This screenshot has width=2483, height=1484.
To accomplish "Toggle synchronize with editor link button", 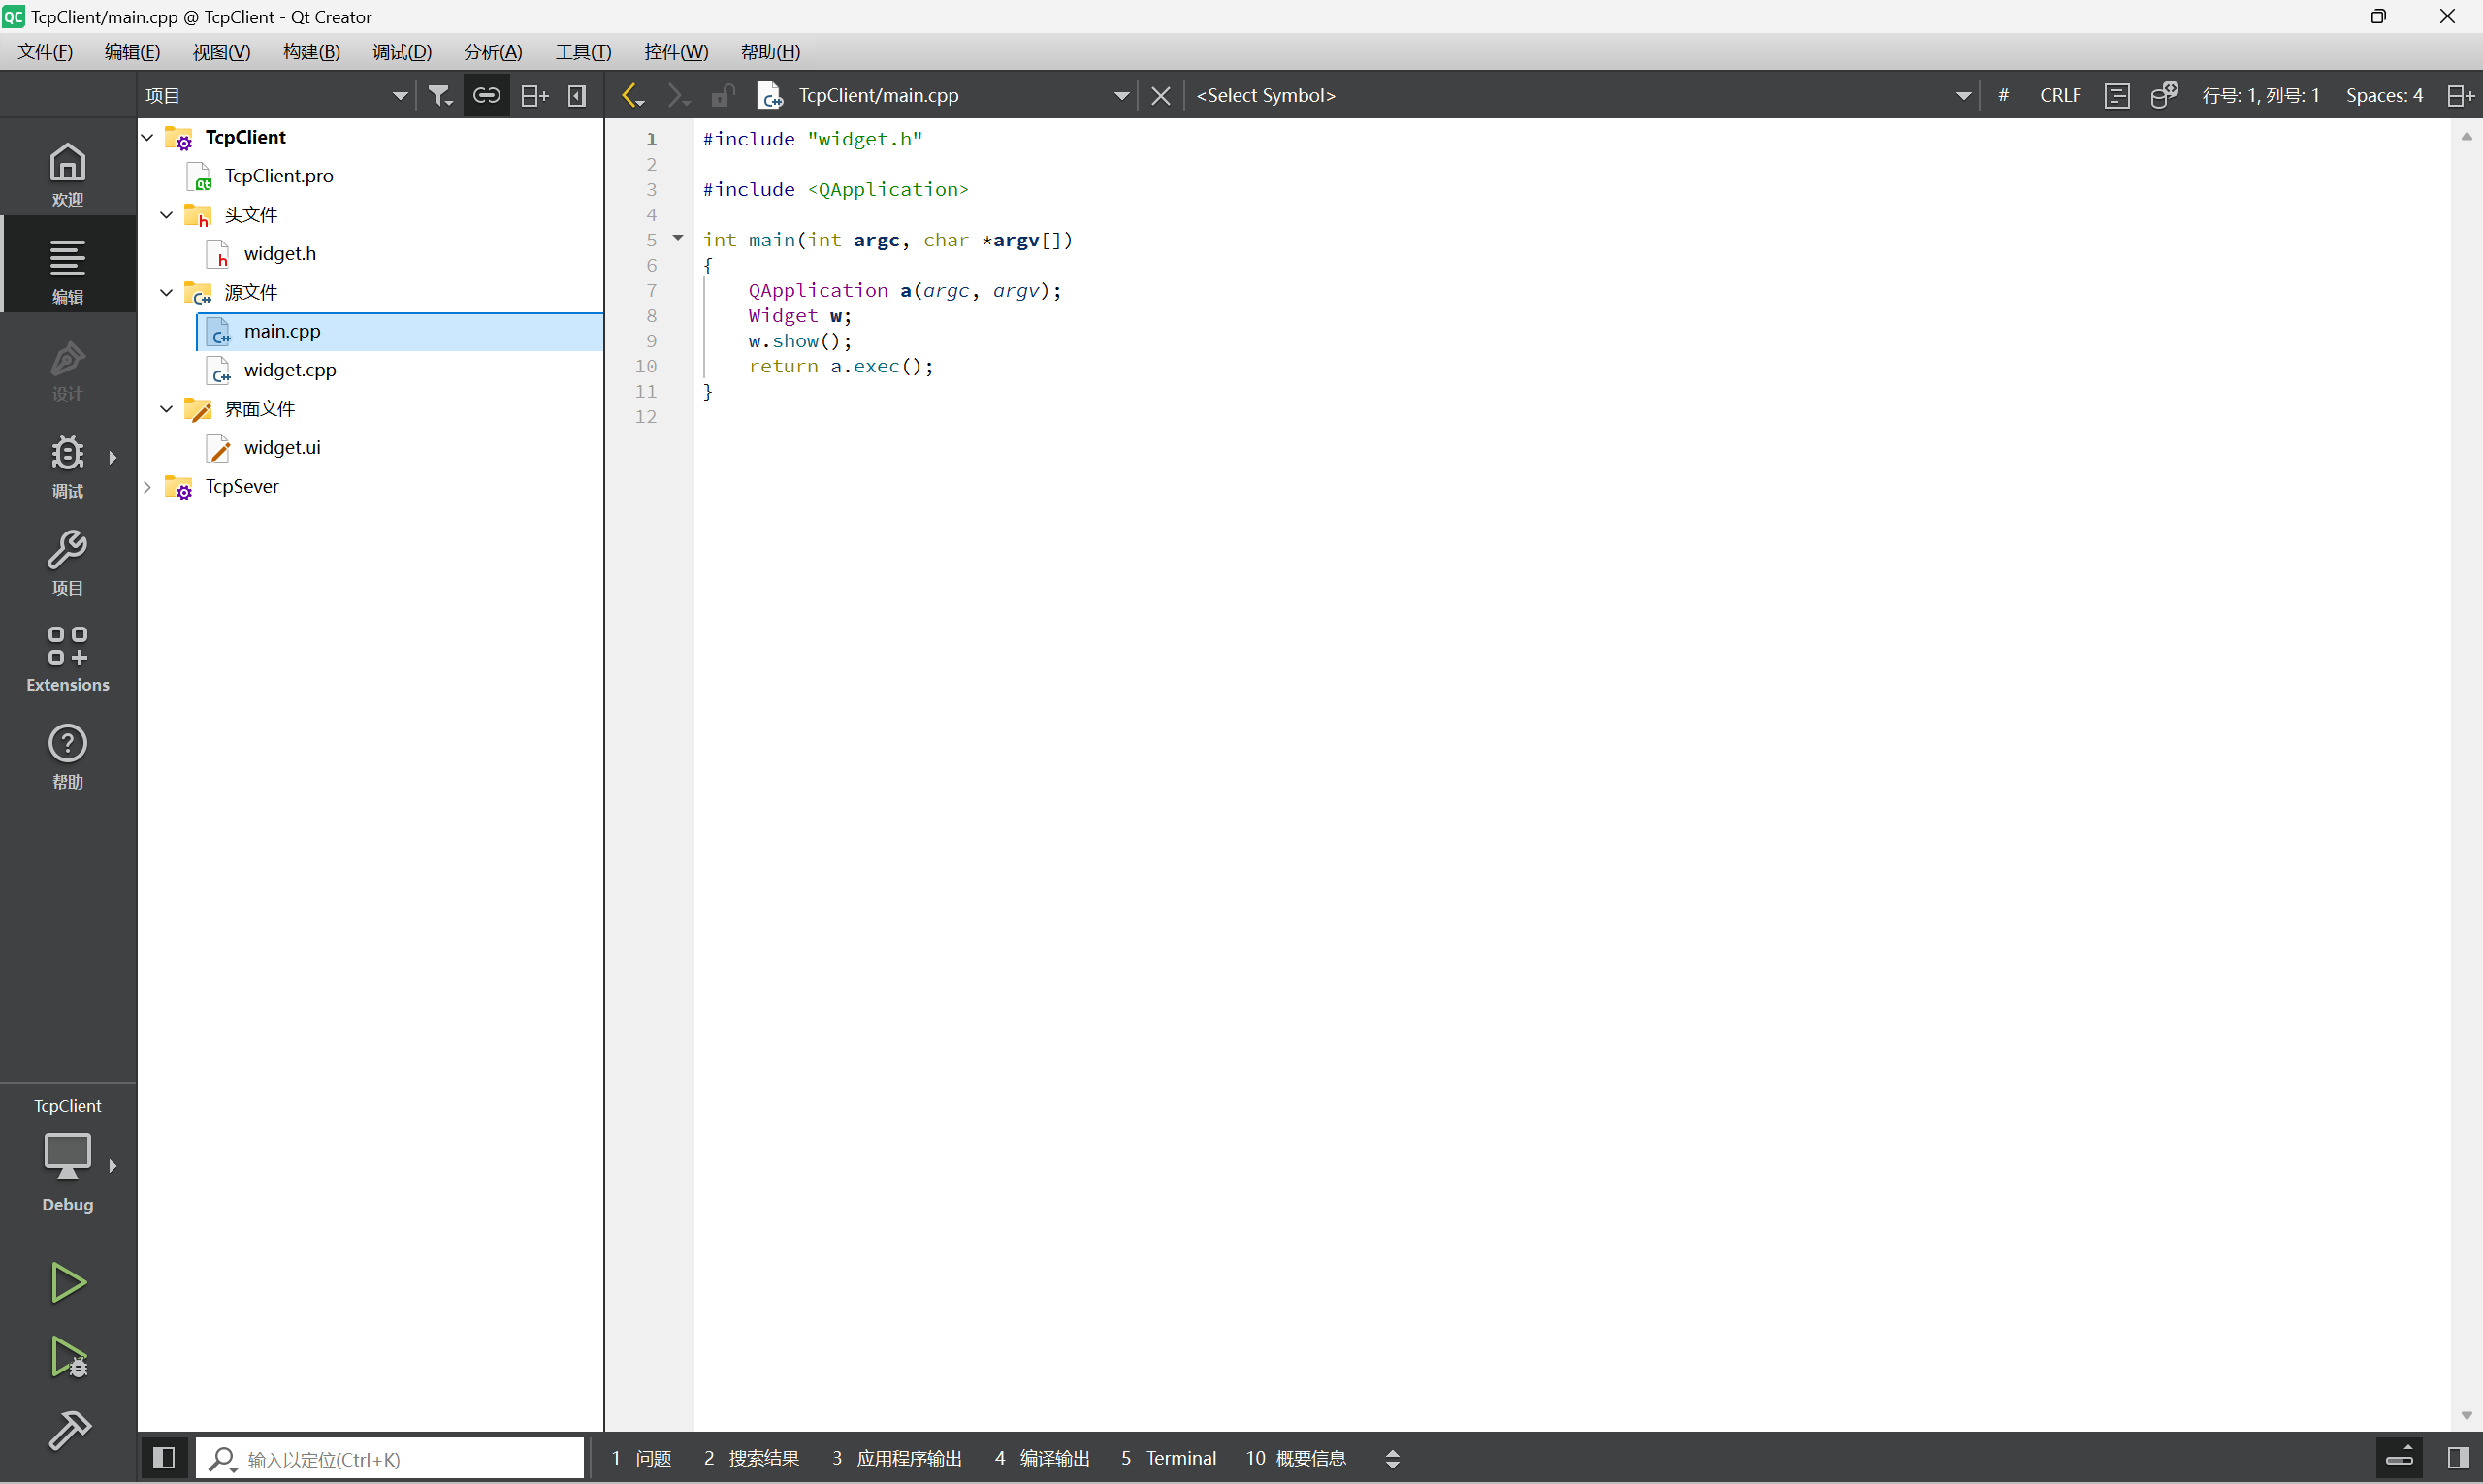I will click(x=487, y=95).
